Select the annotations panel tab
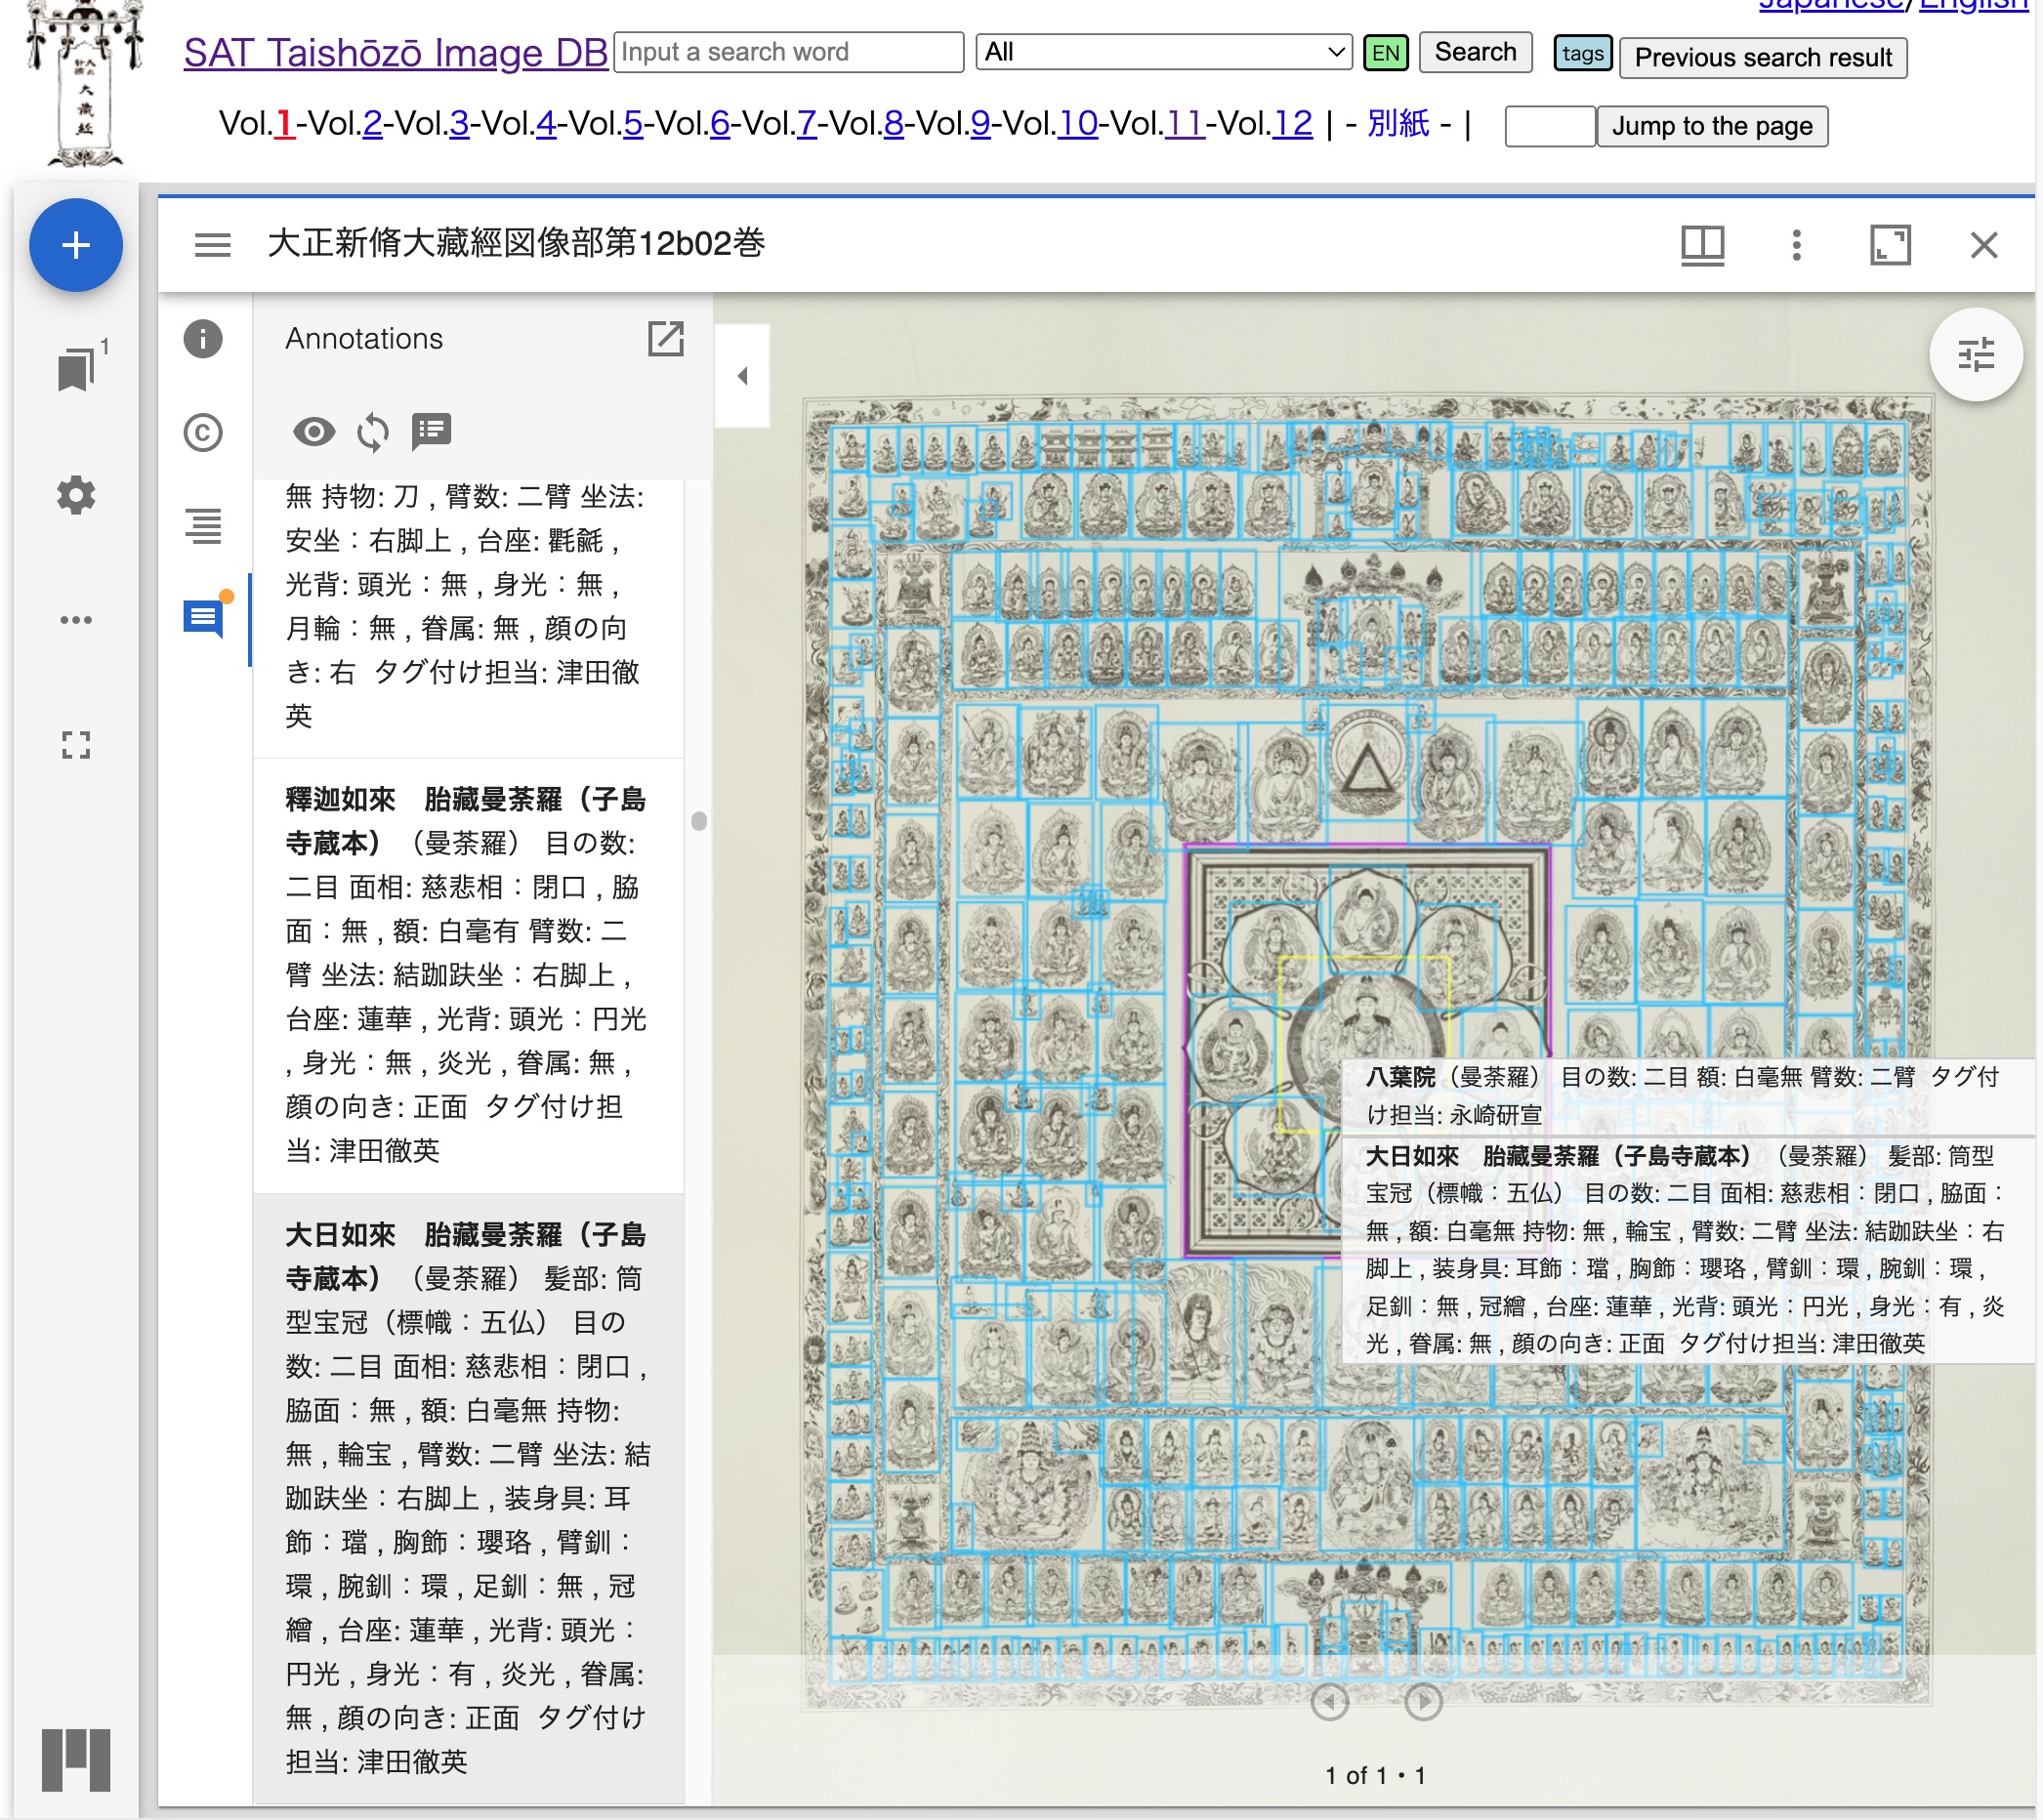The width and height of the screenshot is (2043, 1820). [x=203, y=619]
